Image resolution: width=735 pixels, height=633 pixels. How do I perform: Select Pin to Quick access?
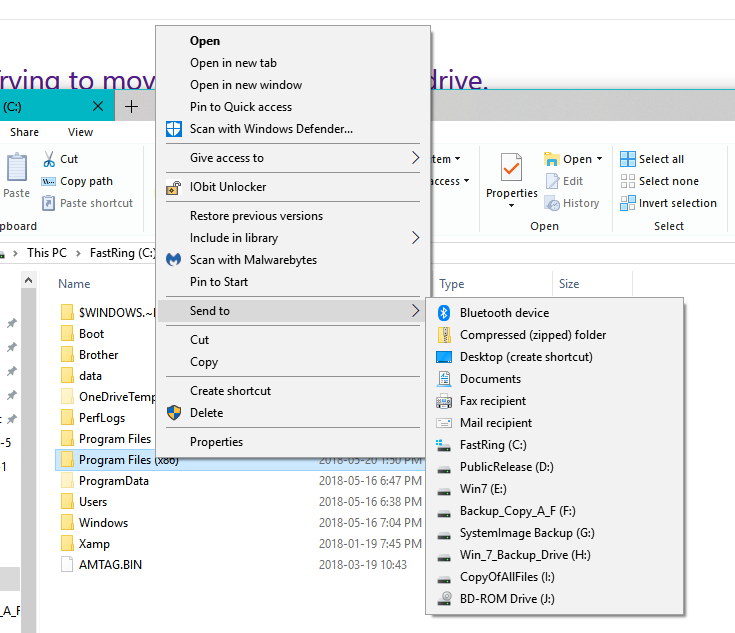coord(241,107)
